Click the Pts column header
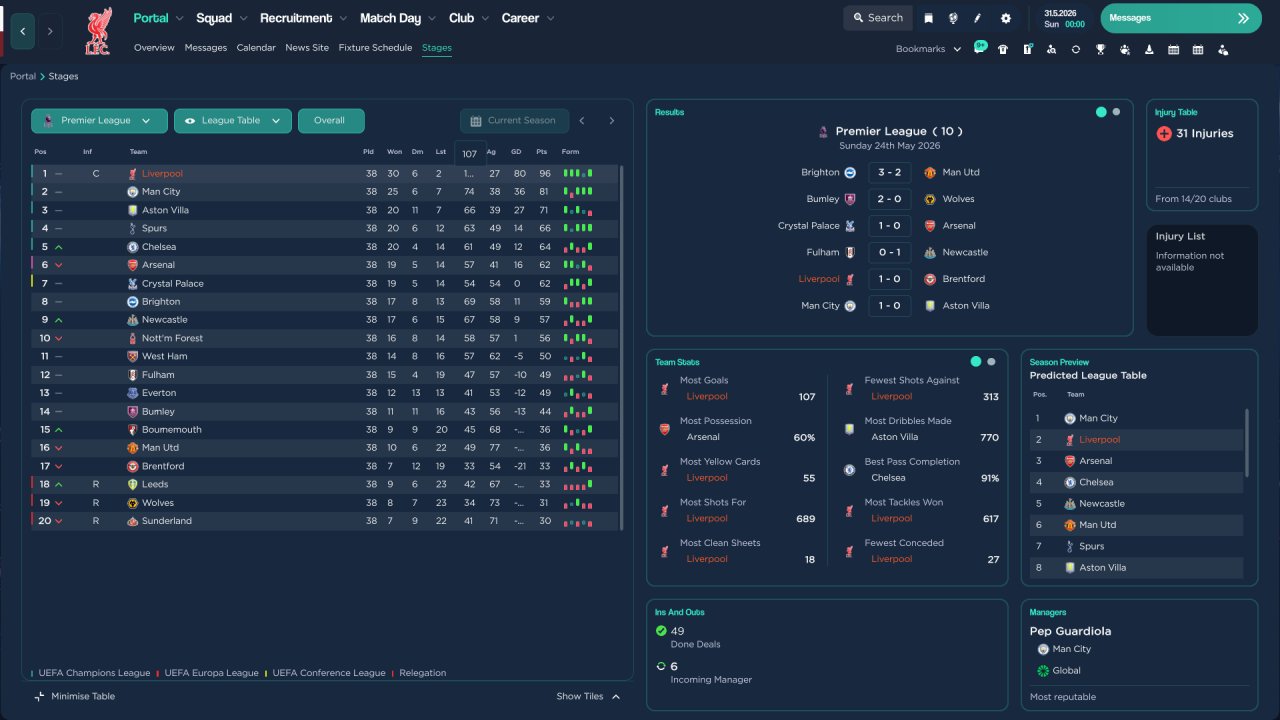 click(542, 152)
